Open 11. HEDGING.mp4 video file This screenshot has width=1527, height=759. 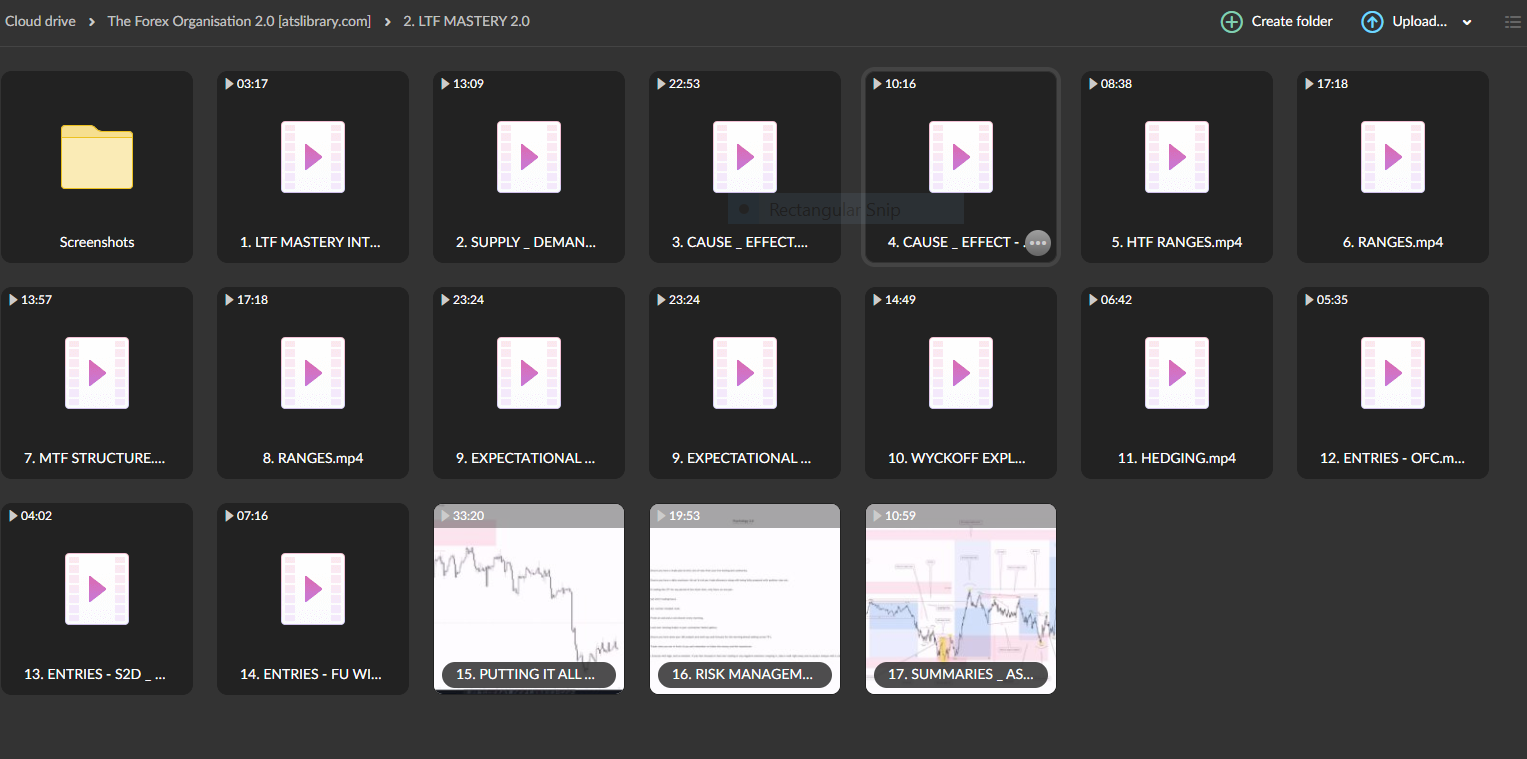tap(1177, 373)
